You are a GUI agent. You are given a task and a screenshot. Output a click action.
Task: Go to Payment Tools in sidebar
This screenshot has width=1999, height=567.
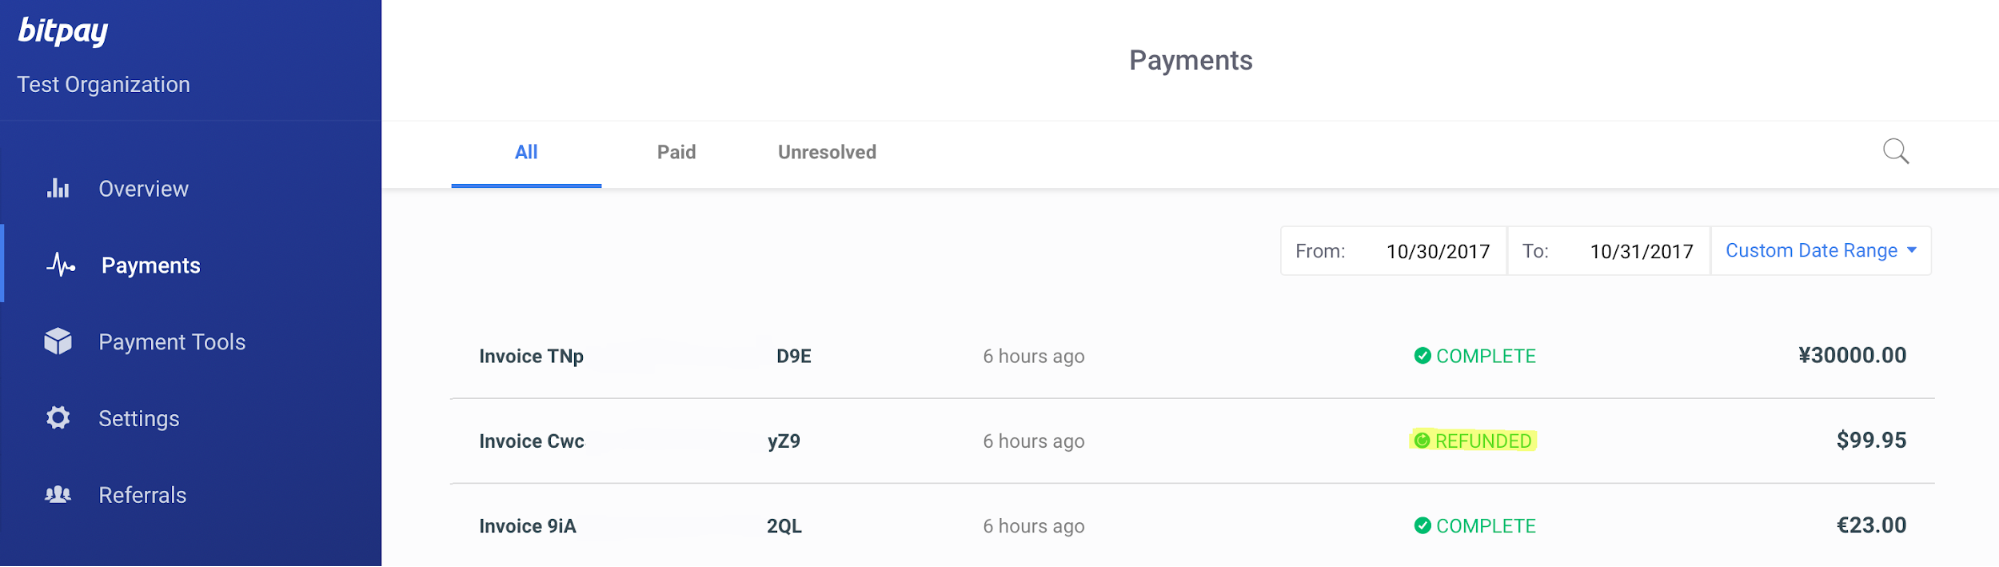click(x=172, y=342)
